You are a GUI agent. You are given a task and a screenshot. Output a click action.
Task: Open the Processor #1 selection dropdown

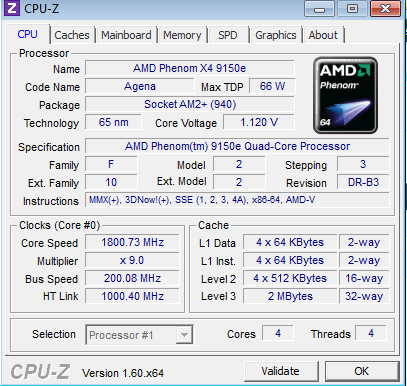pos(139,335)
